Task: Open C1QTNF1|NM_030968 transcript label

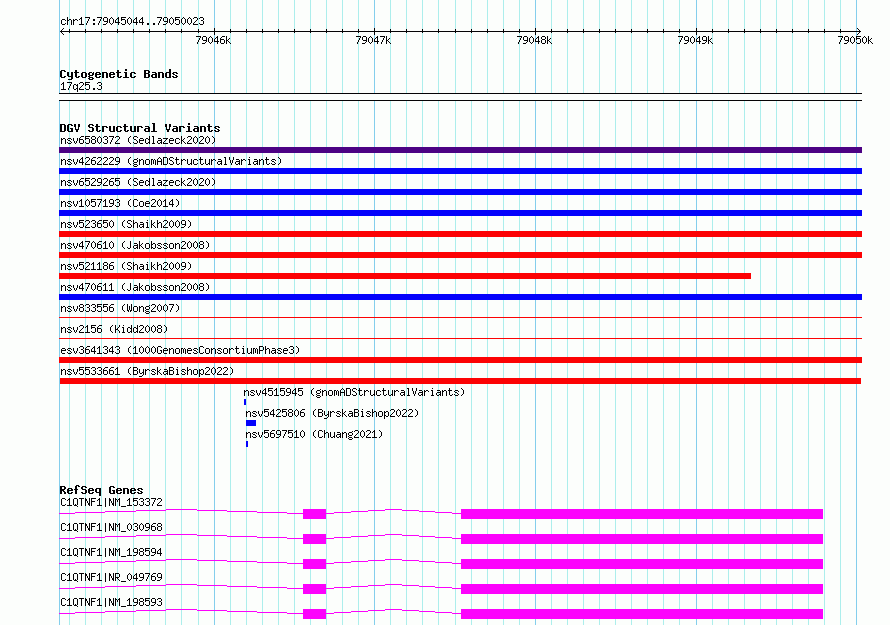Action: point(111,527)
